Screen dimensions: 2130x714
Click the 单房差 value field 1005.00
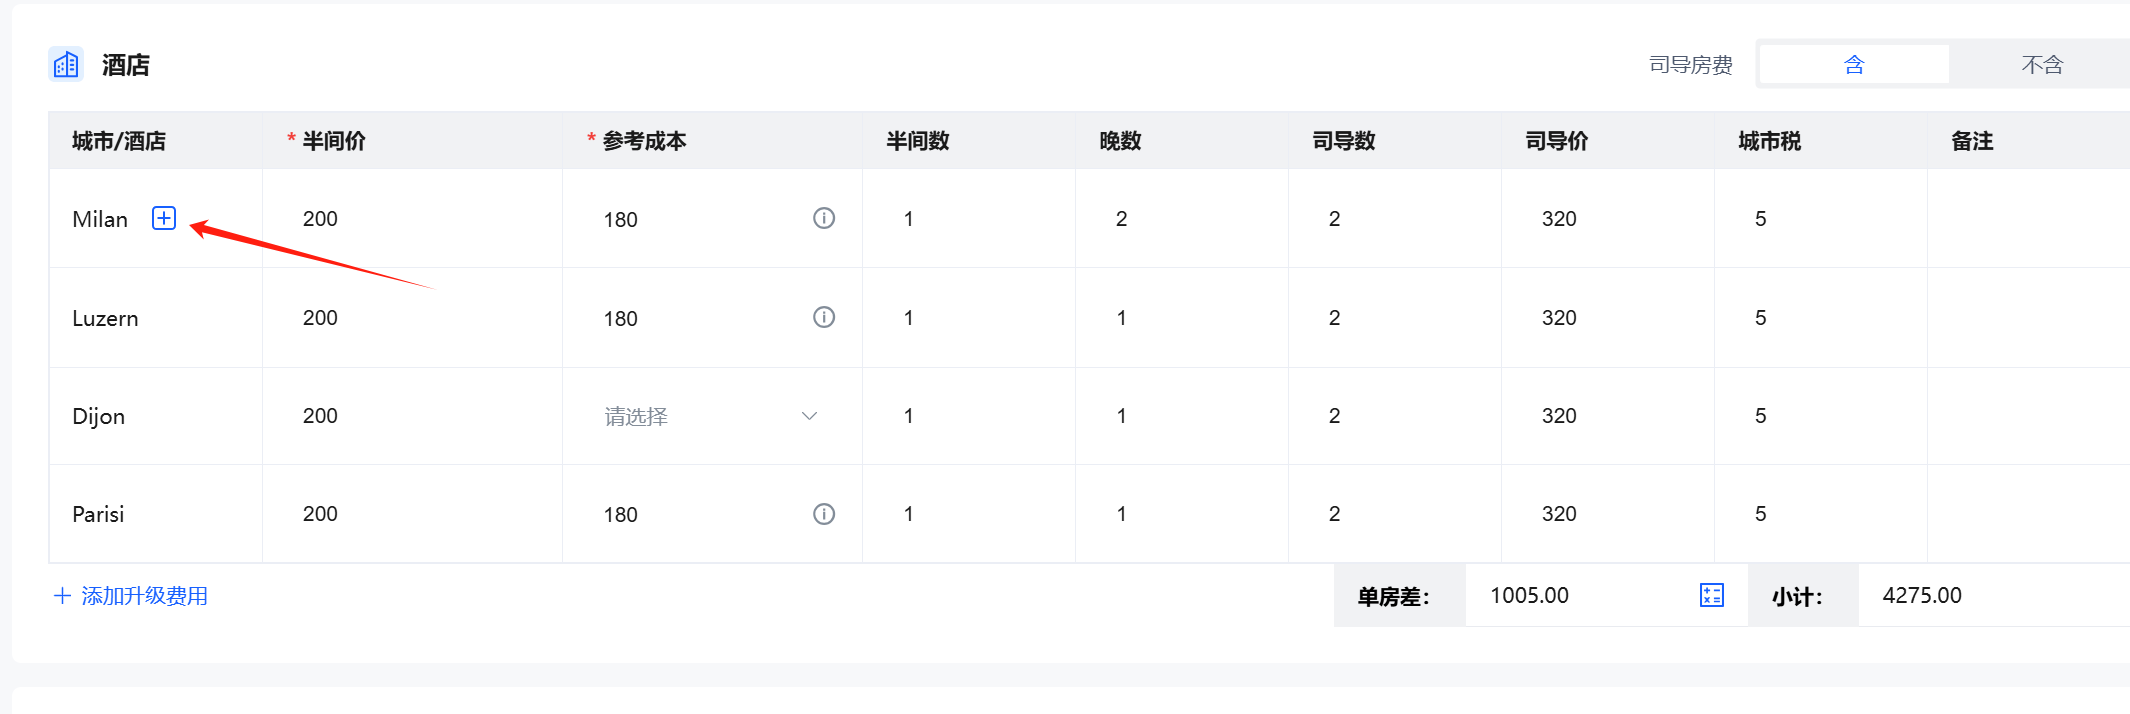[1590, 595]
